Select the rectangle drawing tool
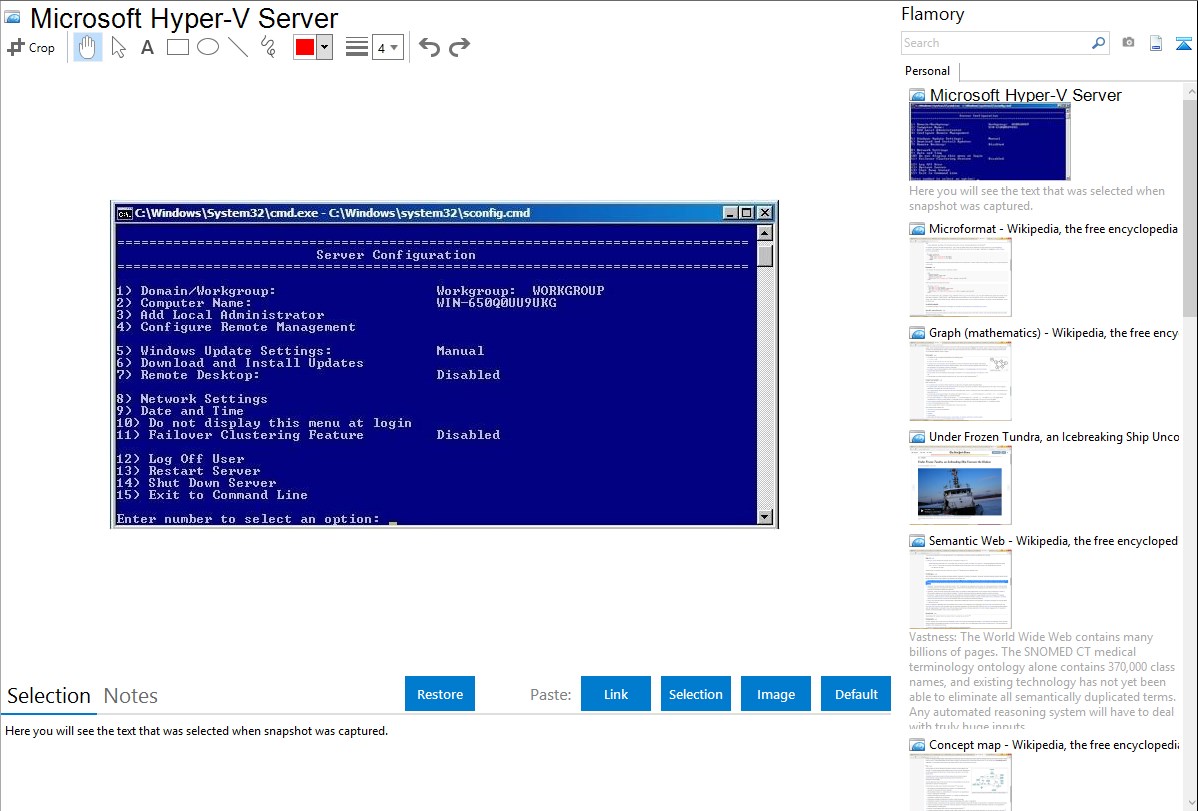 coord(178,47)
